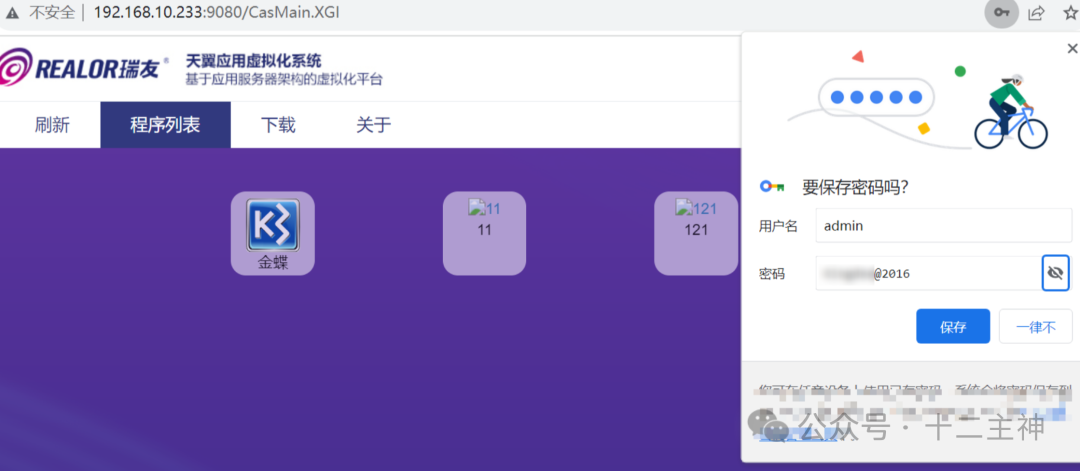Image resolution: width=1080 pixels, height=471 pixels.
Task: Select the 程序列表 tab
Action: coord(165,125)
